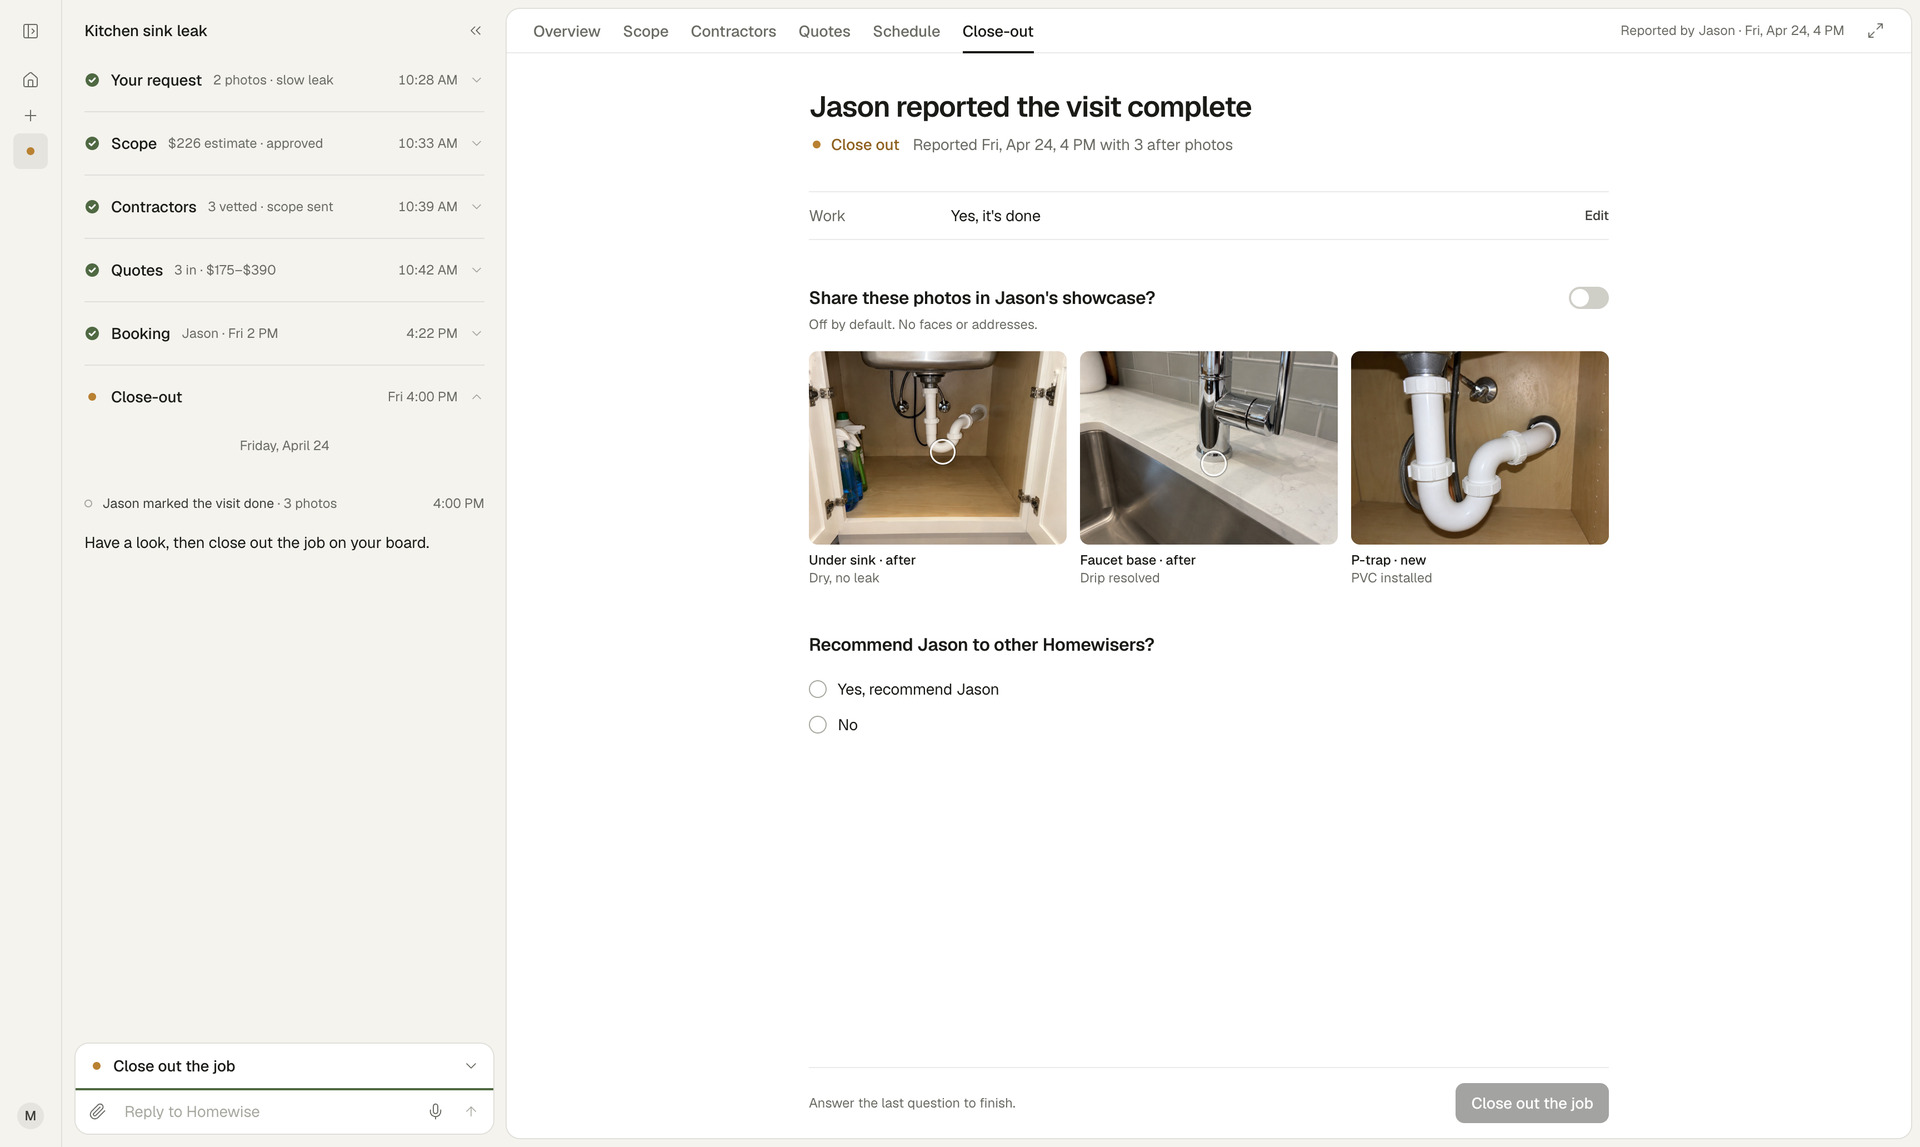Go to the Schedule tab
The width and height of the screenshot is (1920, 1147).
coord(906,31)
